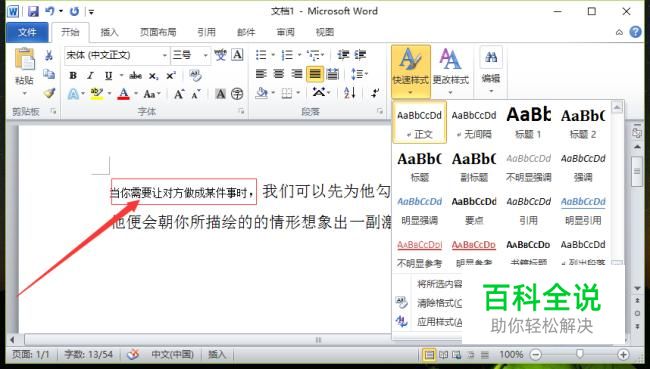Click Grow Font icon
This screenshot has height=369, width=650.
point(179,94)
